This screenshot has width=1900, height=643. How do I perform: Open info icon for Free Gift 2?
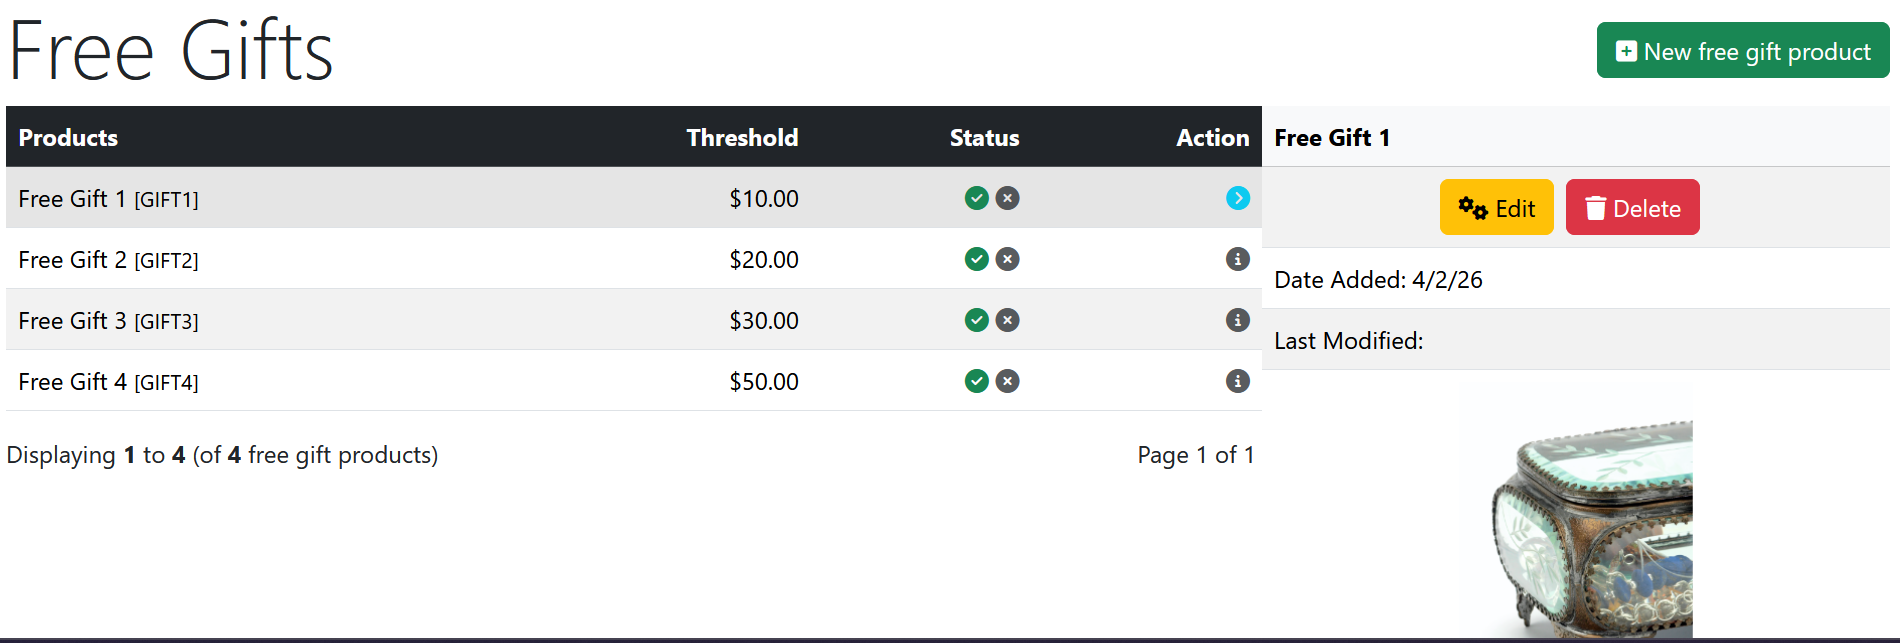pyautogui.click(x=1237, y=259)
